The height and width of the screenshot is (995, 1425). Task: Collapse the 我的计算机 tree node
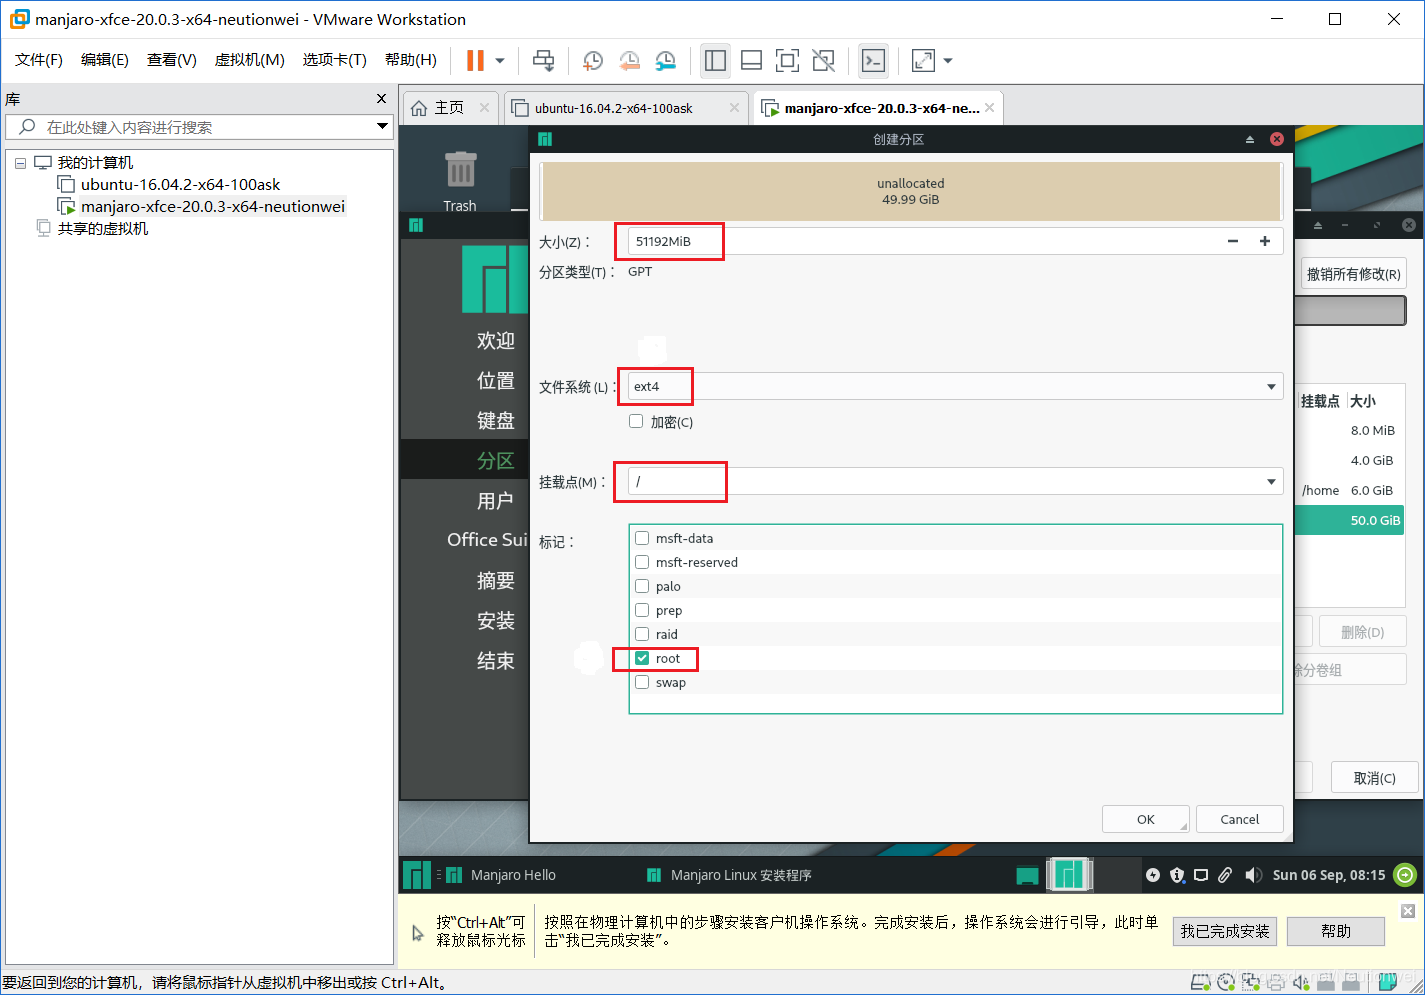pos(20,163)
